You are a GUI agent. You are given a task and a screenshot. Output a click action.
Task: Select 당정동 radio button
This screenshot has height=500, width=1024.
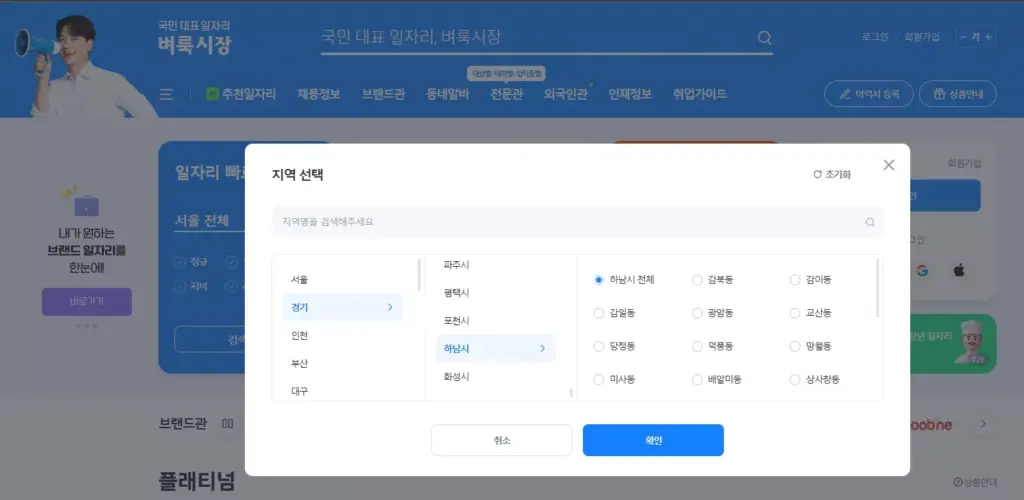(x=598, y=347)
